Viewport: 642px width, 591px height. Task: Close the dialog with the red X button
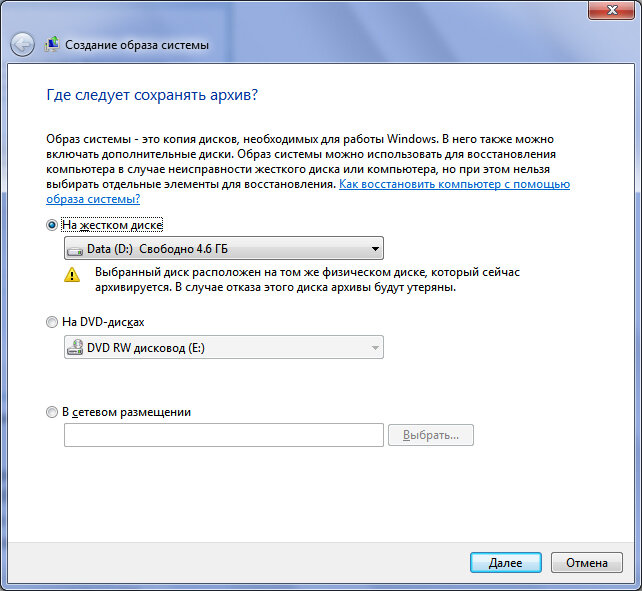[x=616, y=10]
